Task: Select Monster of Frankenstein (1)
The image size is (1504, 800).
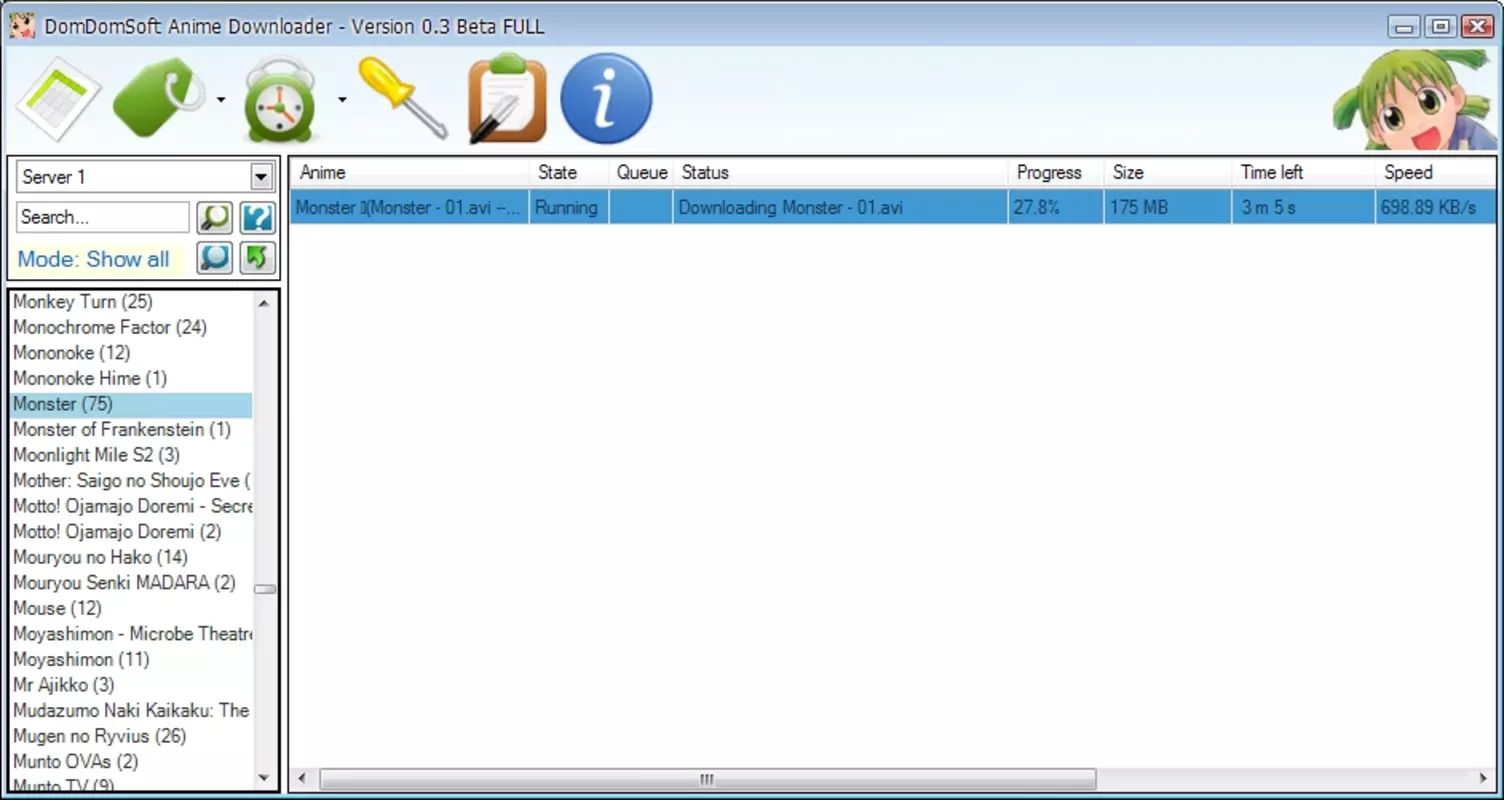Action: (x=131, y=429)
